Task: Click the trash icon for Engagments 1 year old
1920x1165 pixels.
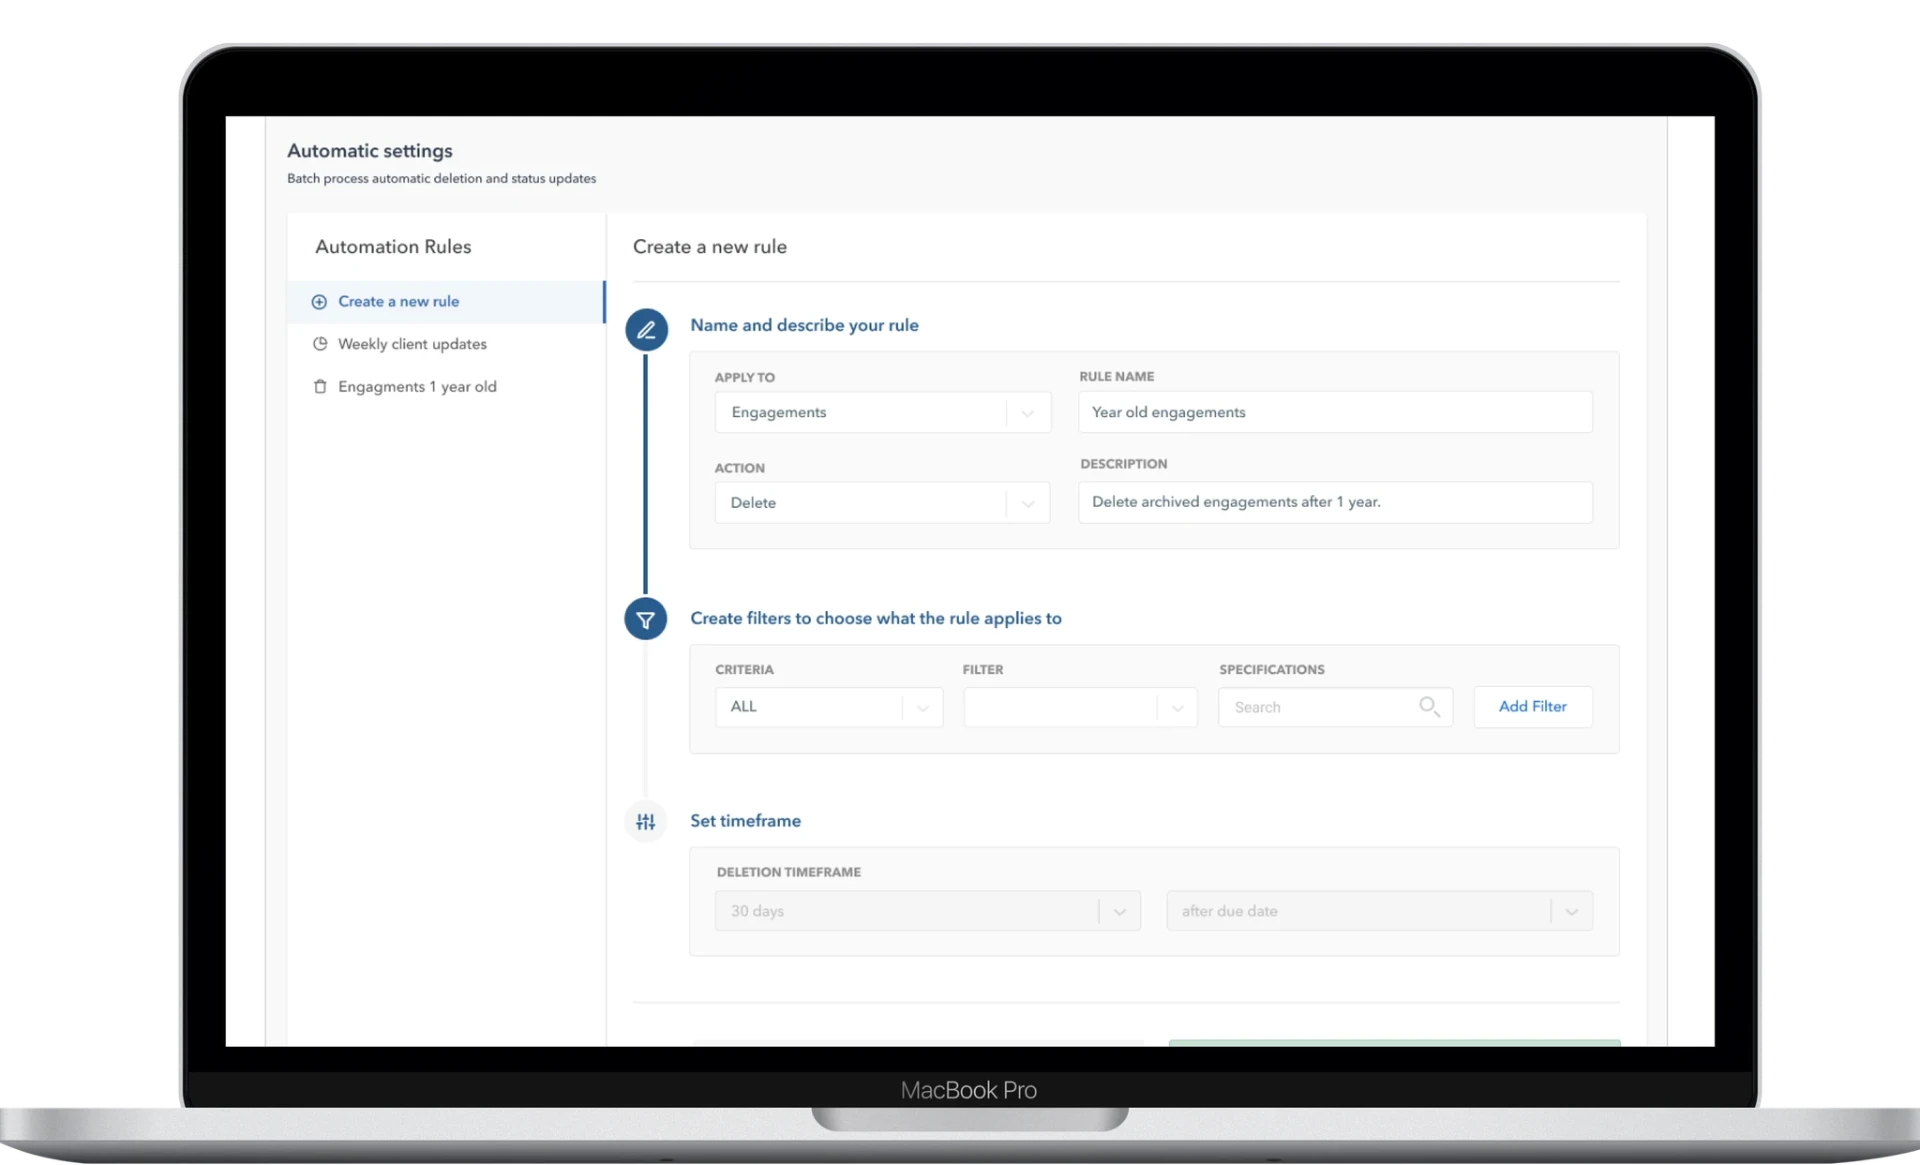Action: pos(320,387)
